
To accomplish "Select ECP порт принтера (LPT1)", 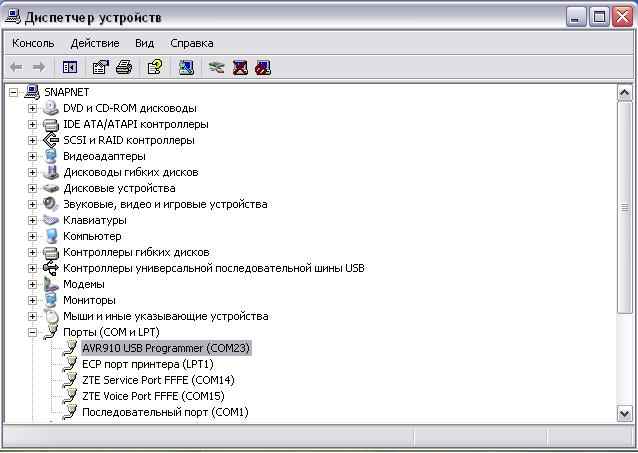I will point(148,364).
